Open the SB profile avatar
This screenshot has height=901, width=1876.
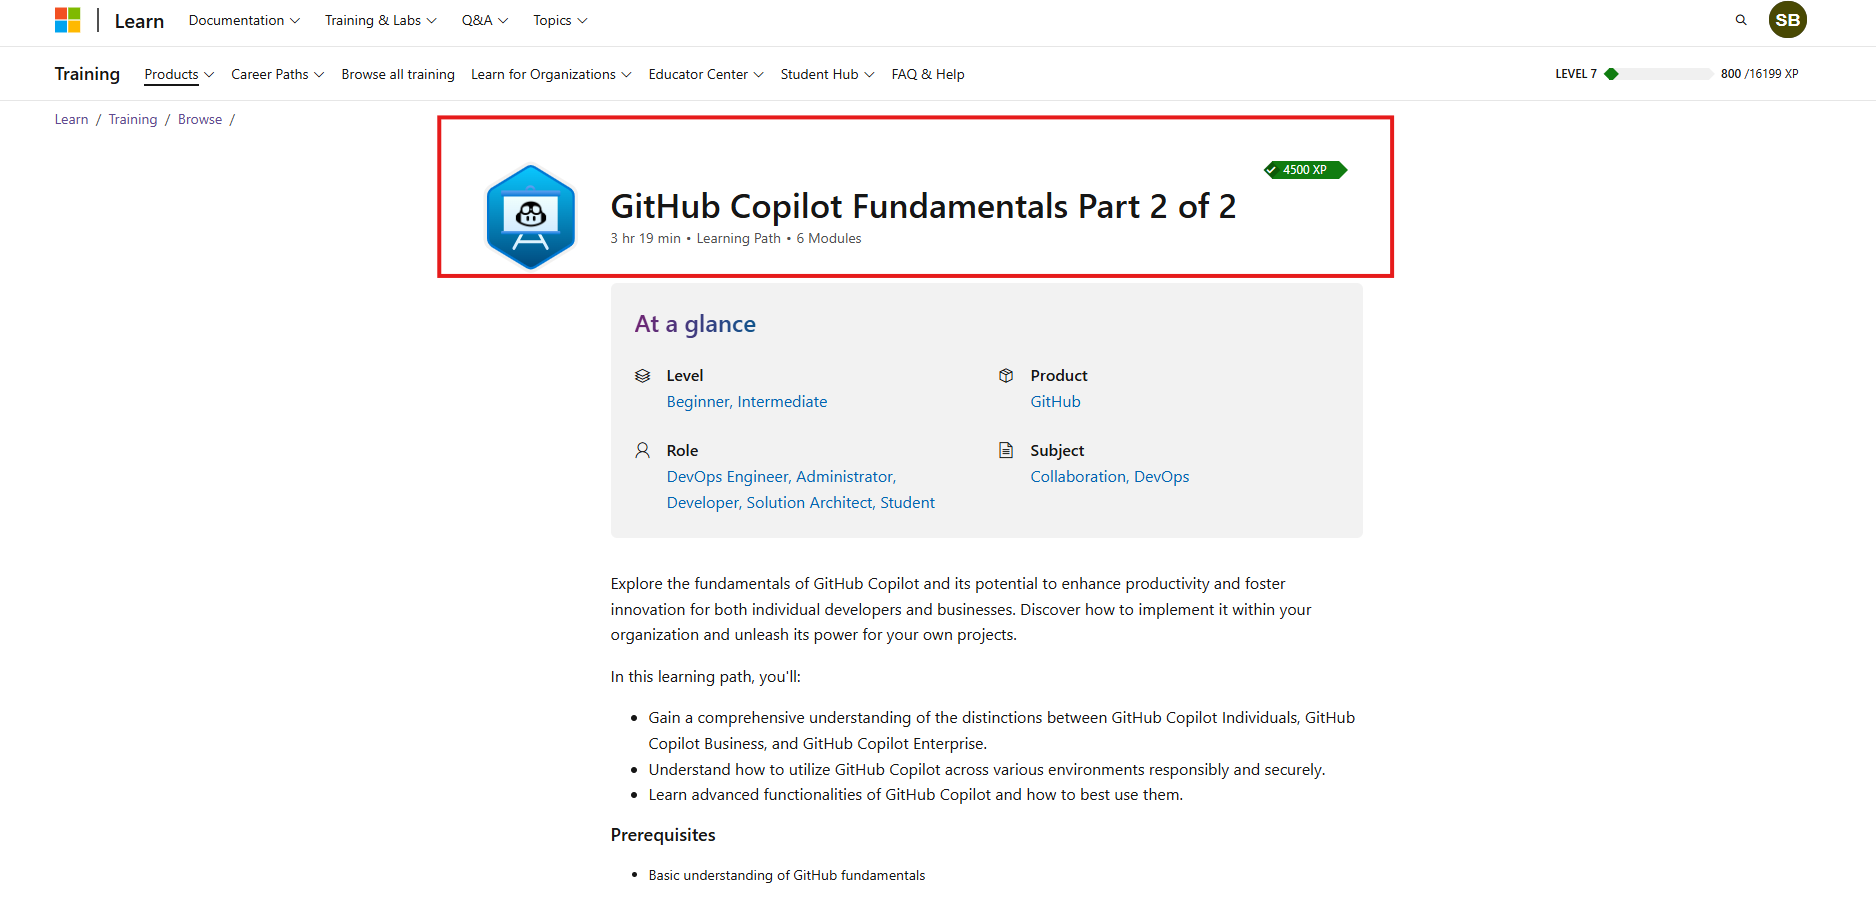[x=1788, y=19]
